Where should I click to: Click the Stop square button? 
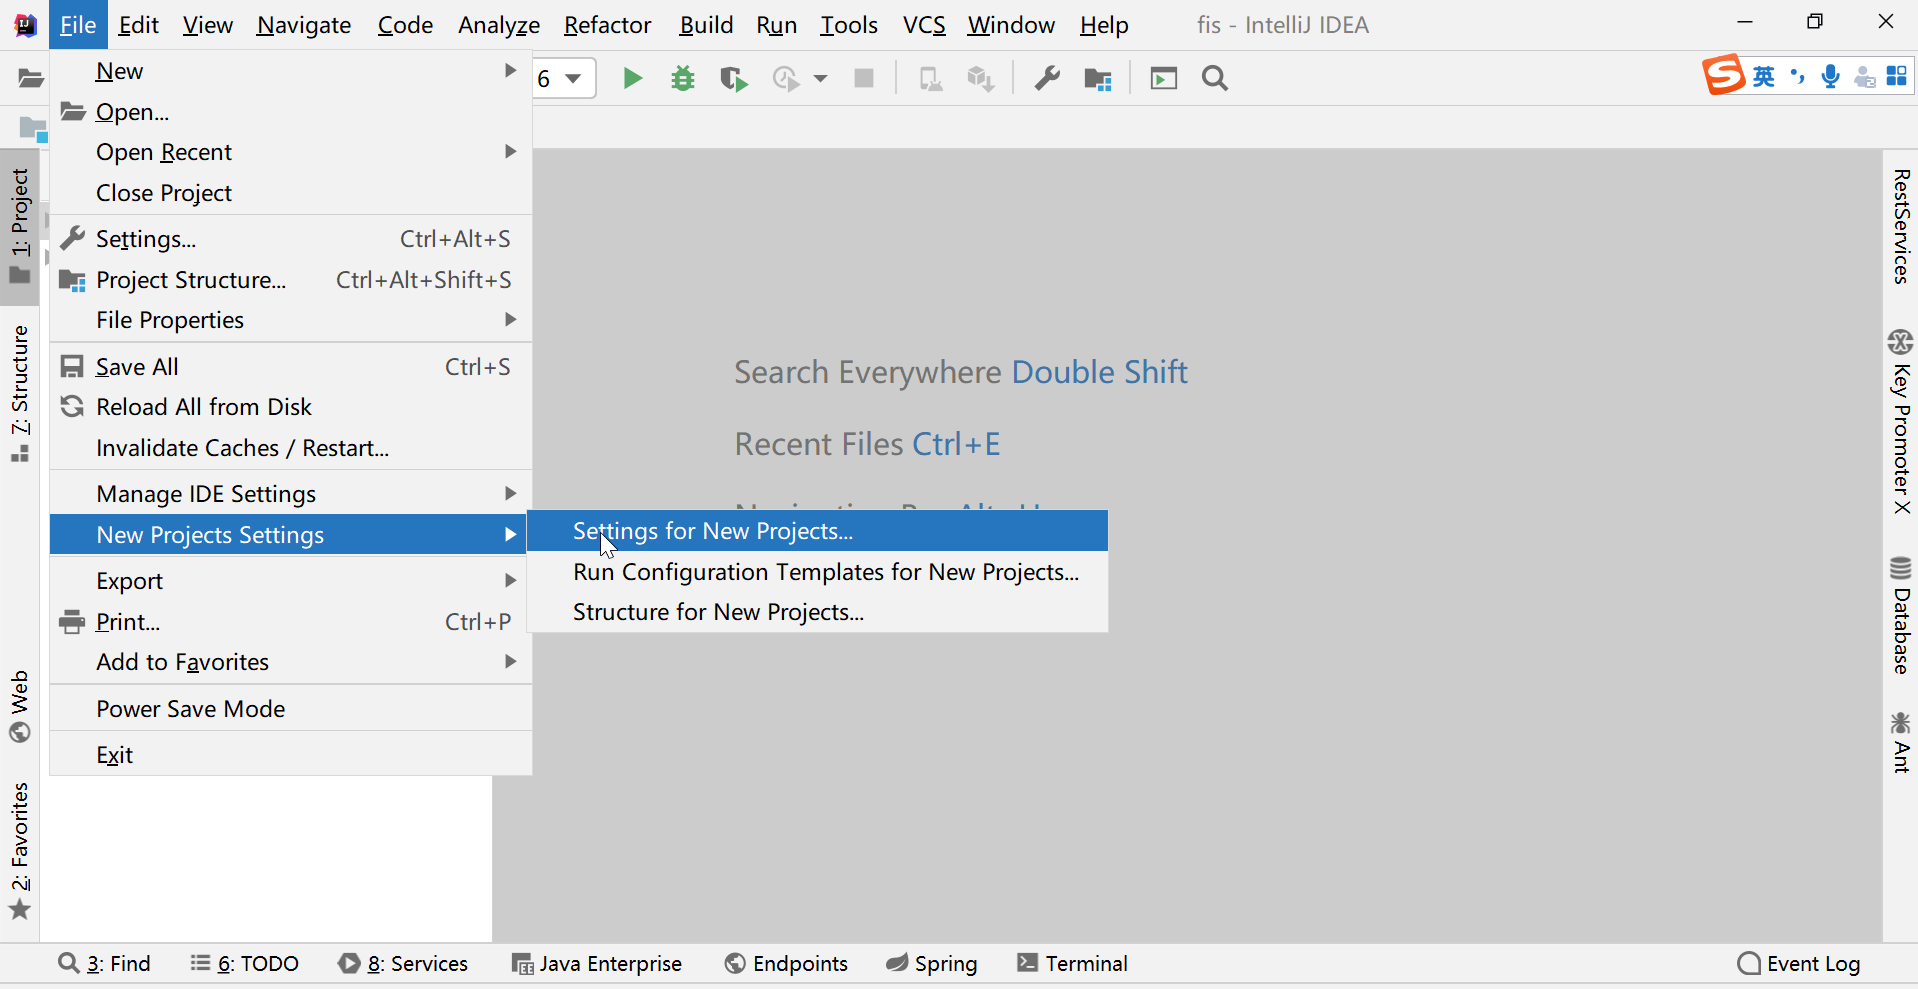(865, 78)
